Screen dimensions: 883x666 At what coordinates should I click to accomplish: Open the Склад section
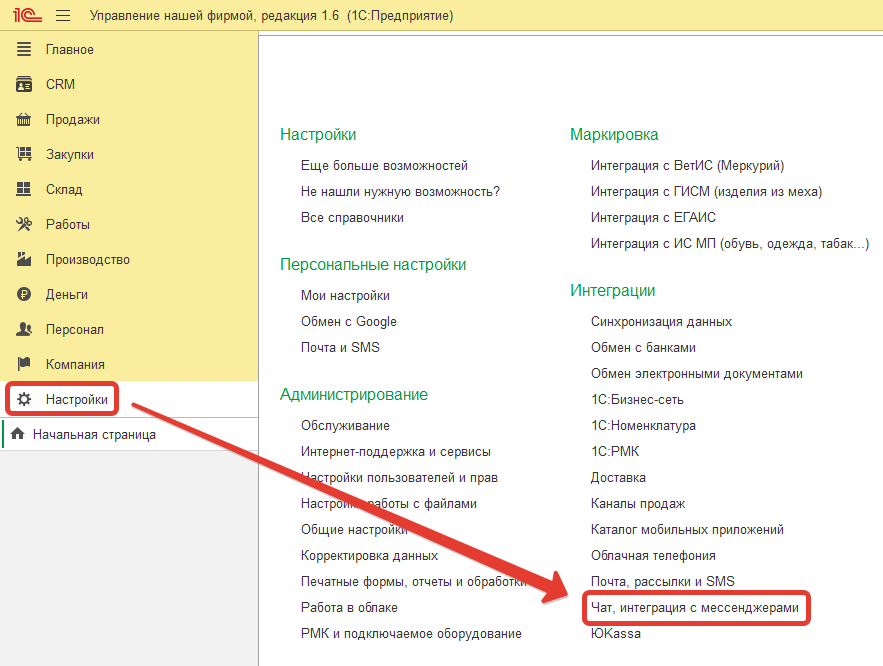64,189
